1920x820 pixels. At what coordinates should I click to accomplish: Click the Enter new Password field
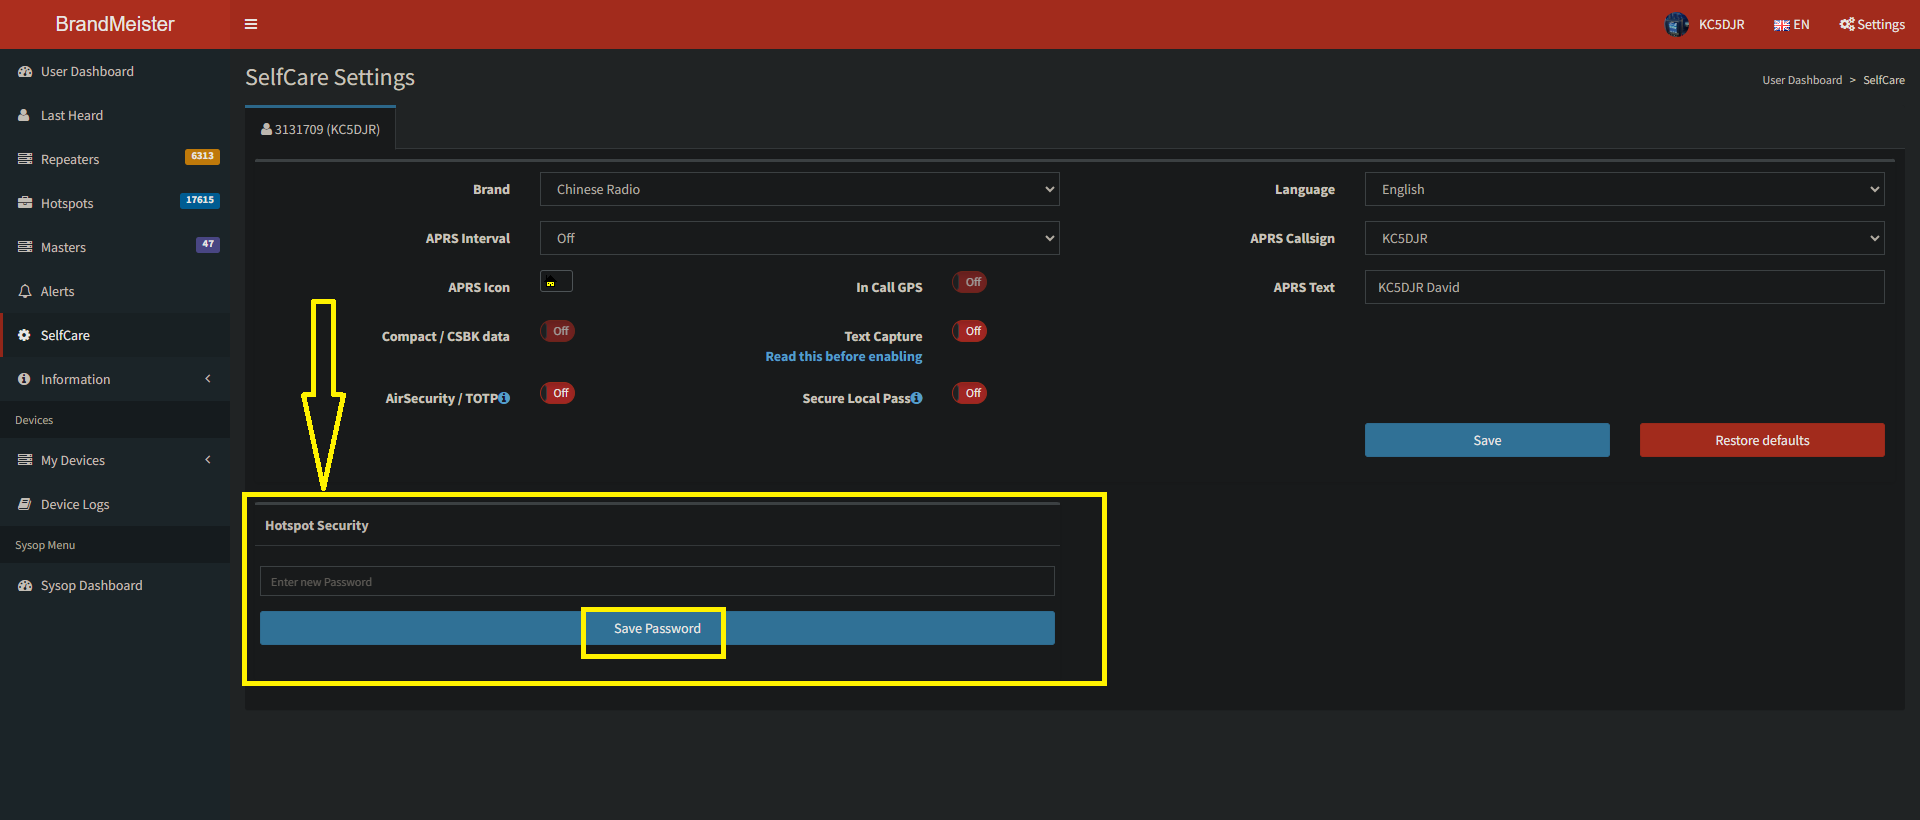(x=657, y=581)
